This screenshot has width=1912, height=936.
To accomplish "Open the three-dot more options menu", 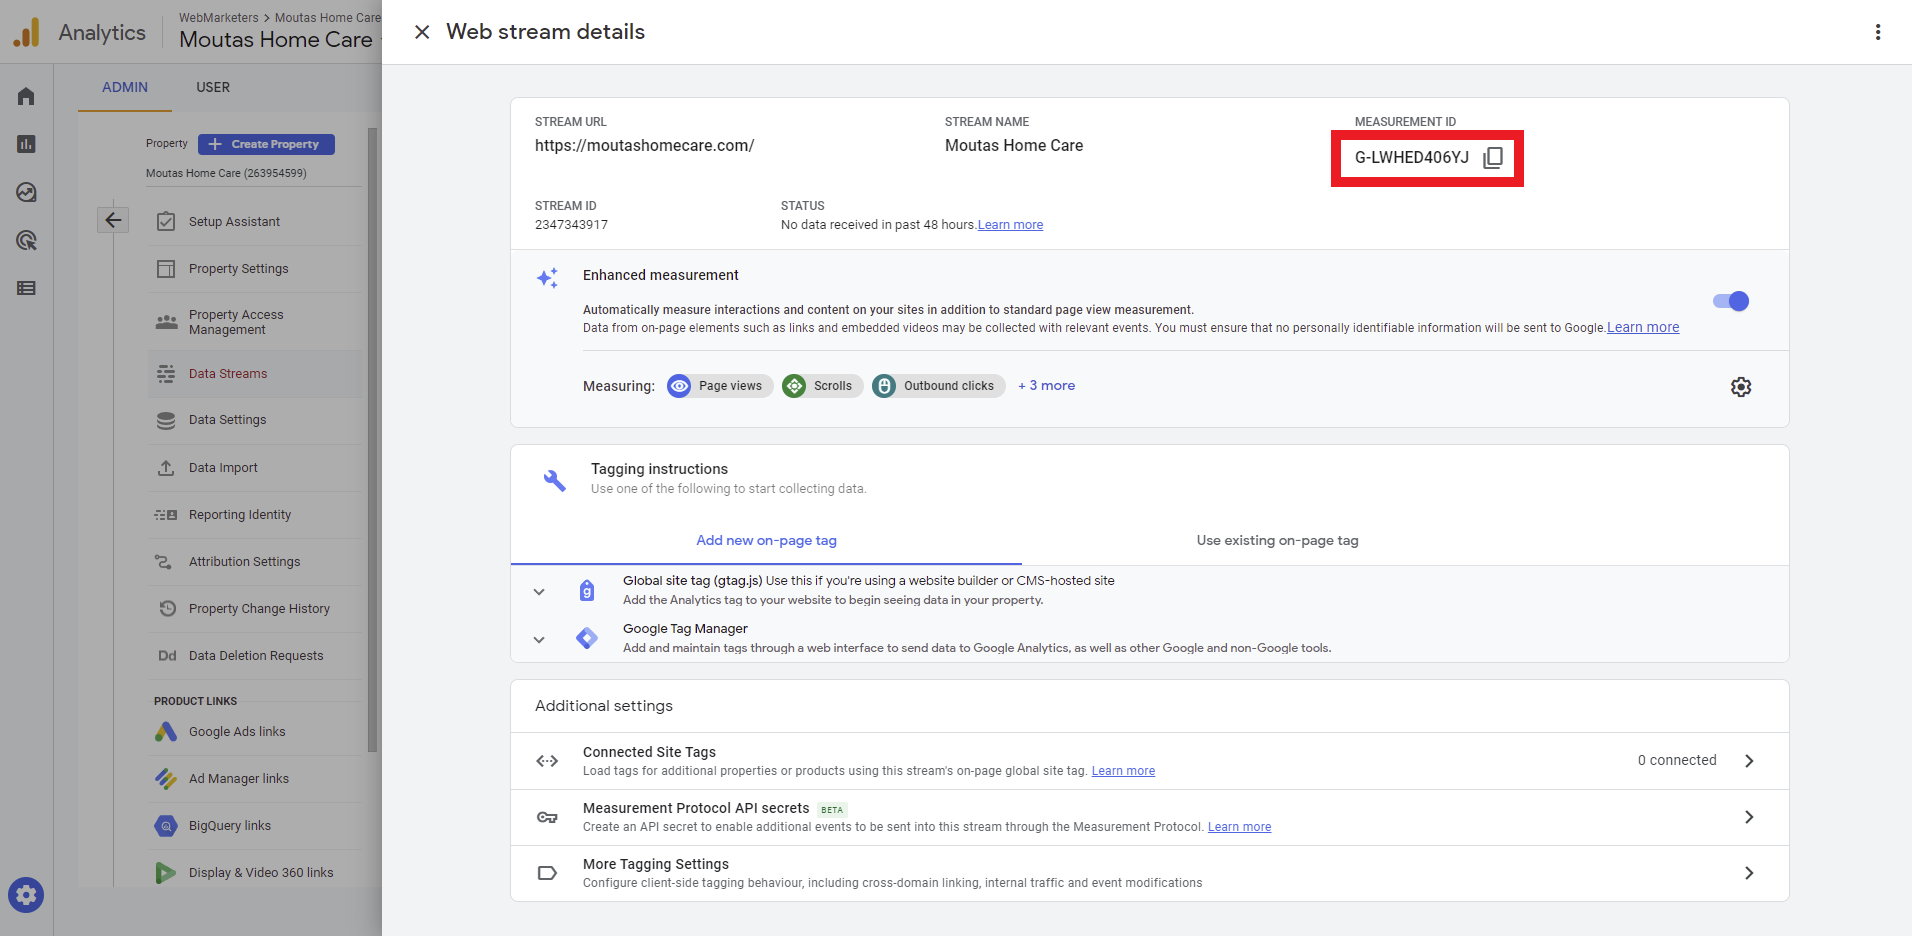I will pyautogui.click(x=1877, y=32).
